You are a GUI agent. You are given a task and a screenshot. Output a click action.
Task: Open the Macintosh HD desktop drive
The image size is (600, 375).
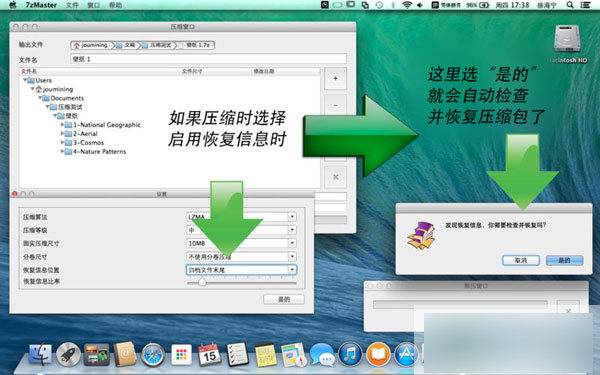pyautogui.click(x=568, y=44)
